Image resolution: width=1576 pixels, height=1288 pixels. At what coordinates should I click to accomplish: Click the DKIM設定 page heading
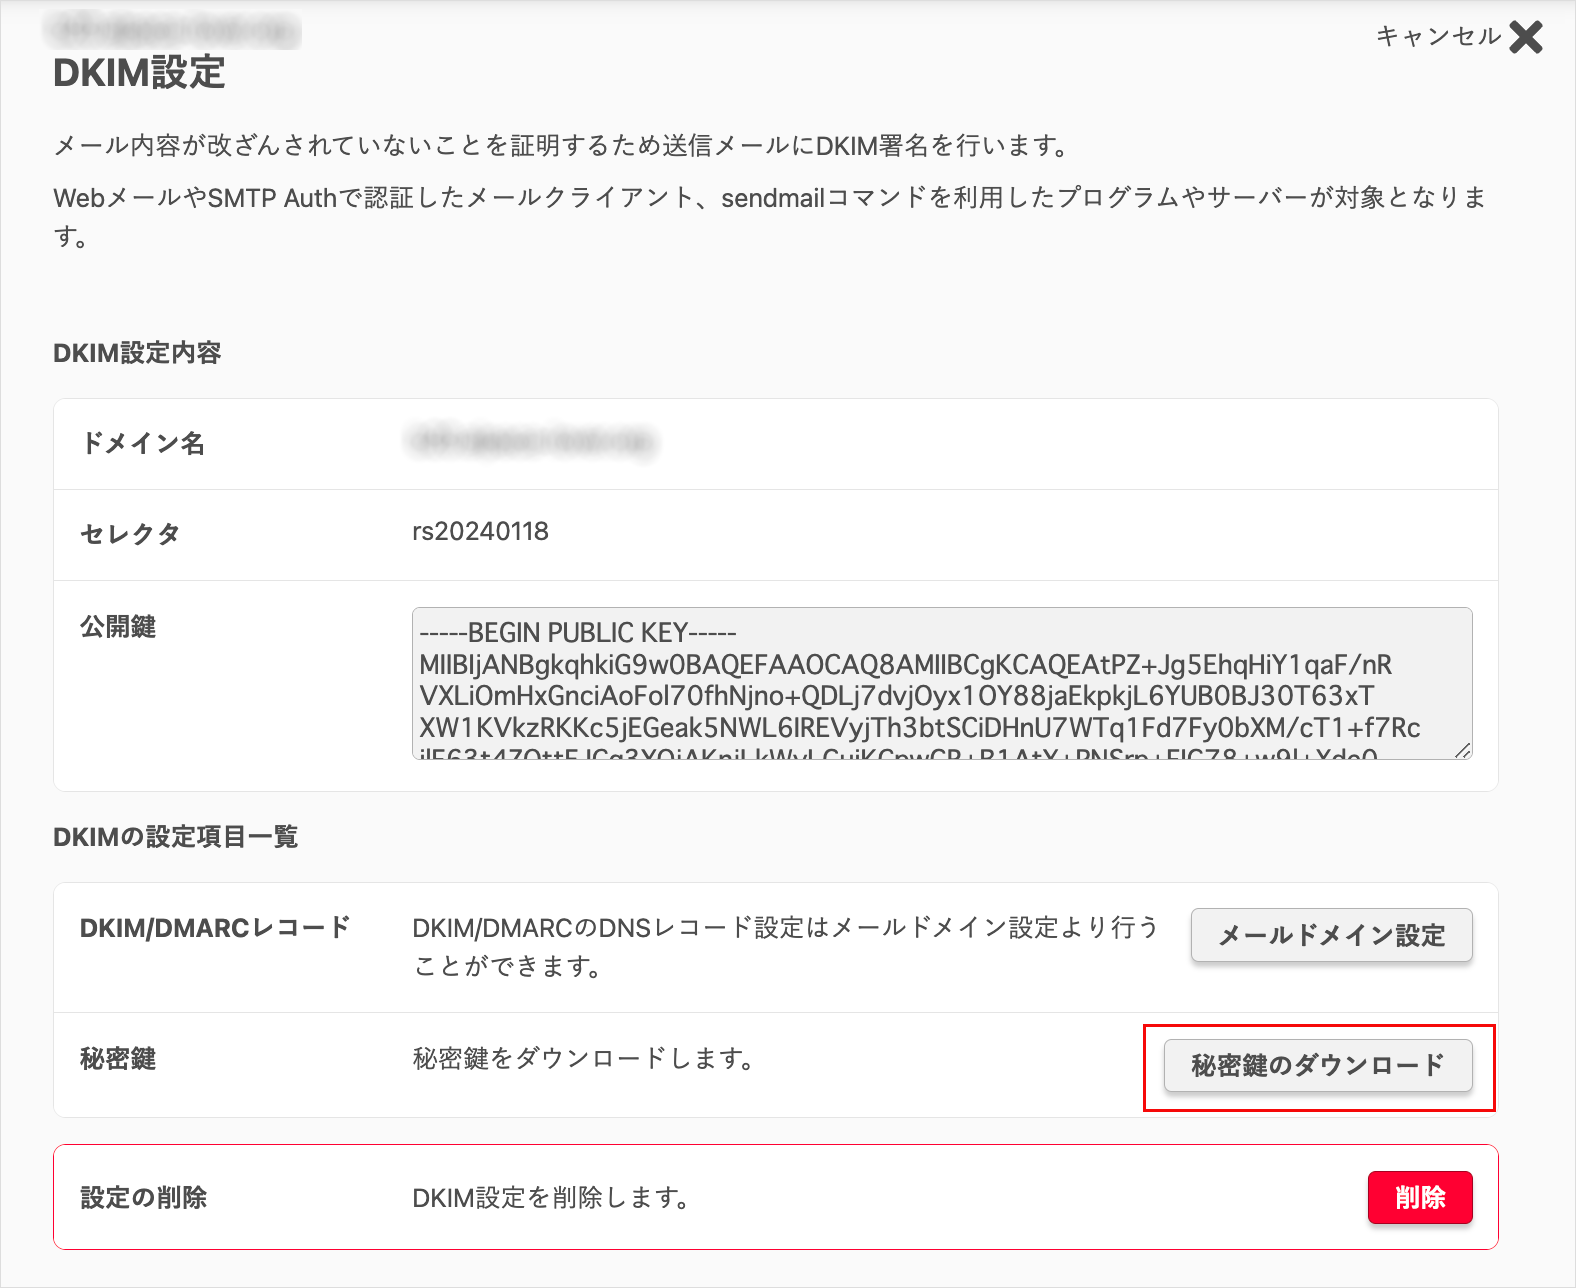tap(139, 73)
